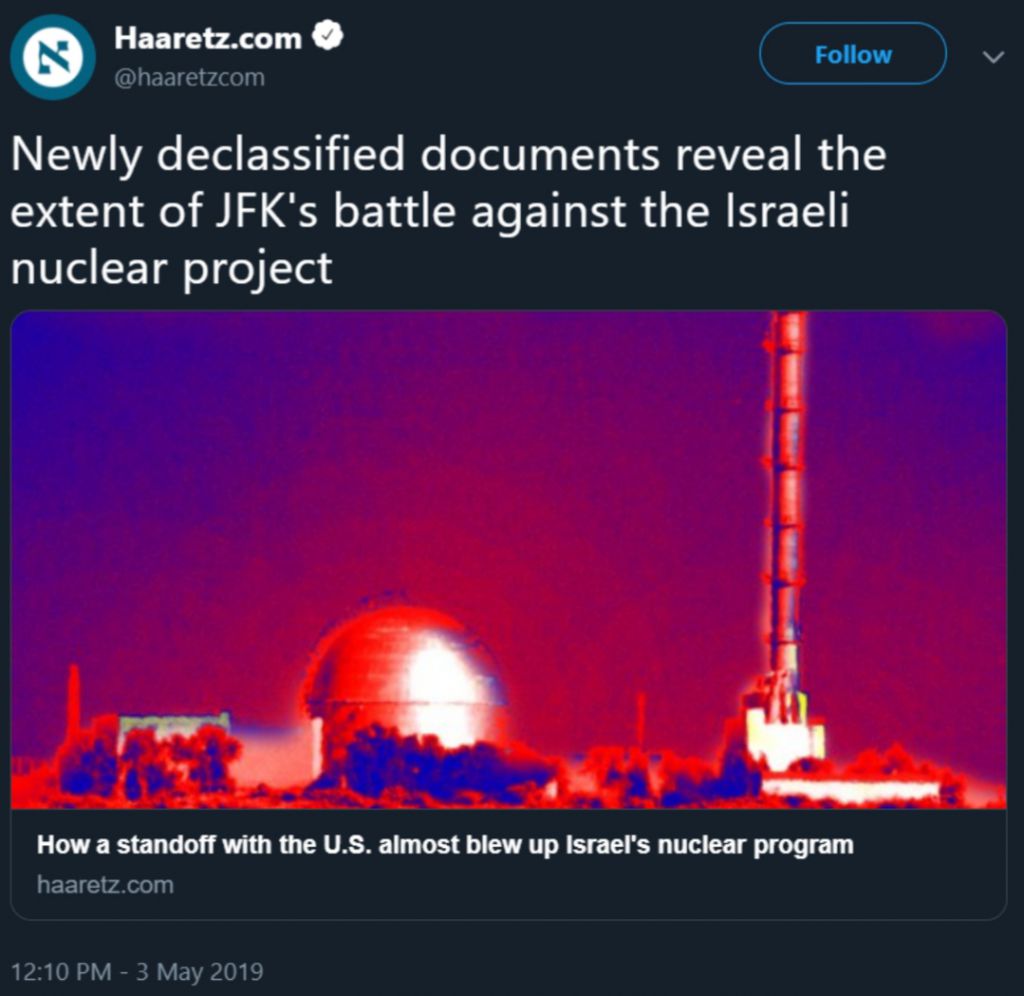Open the article preview image
Viewport: 1024px width, 996px height.
509,560
